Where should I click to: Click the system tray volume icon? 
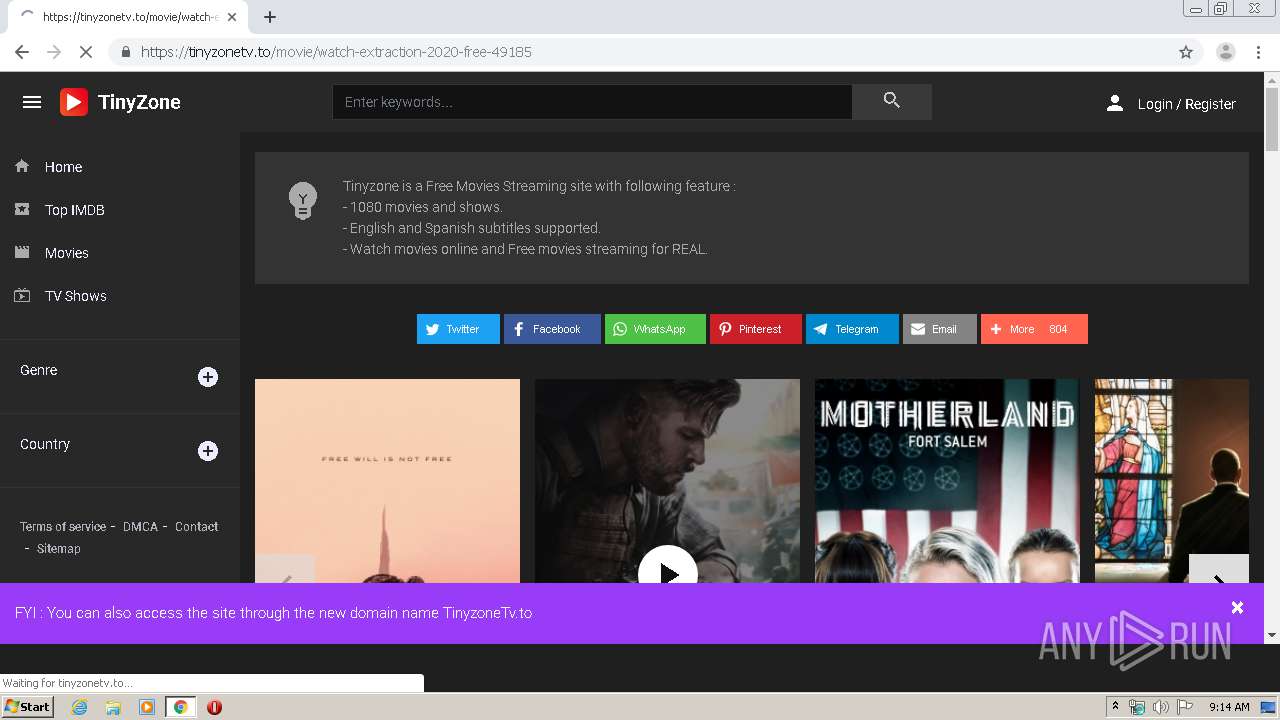tap(1160, 707)
